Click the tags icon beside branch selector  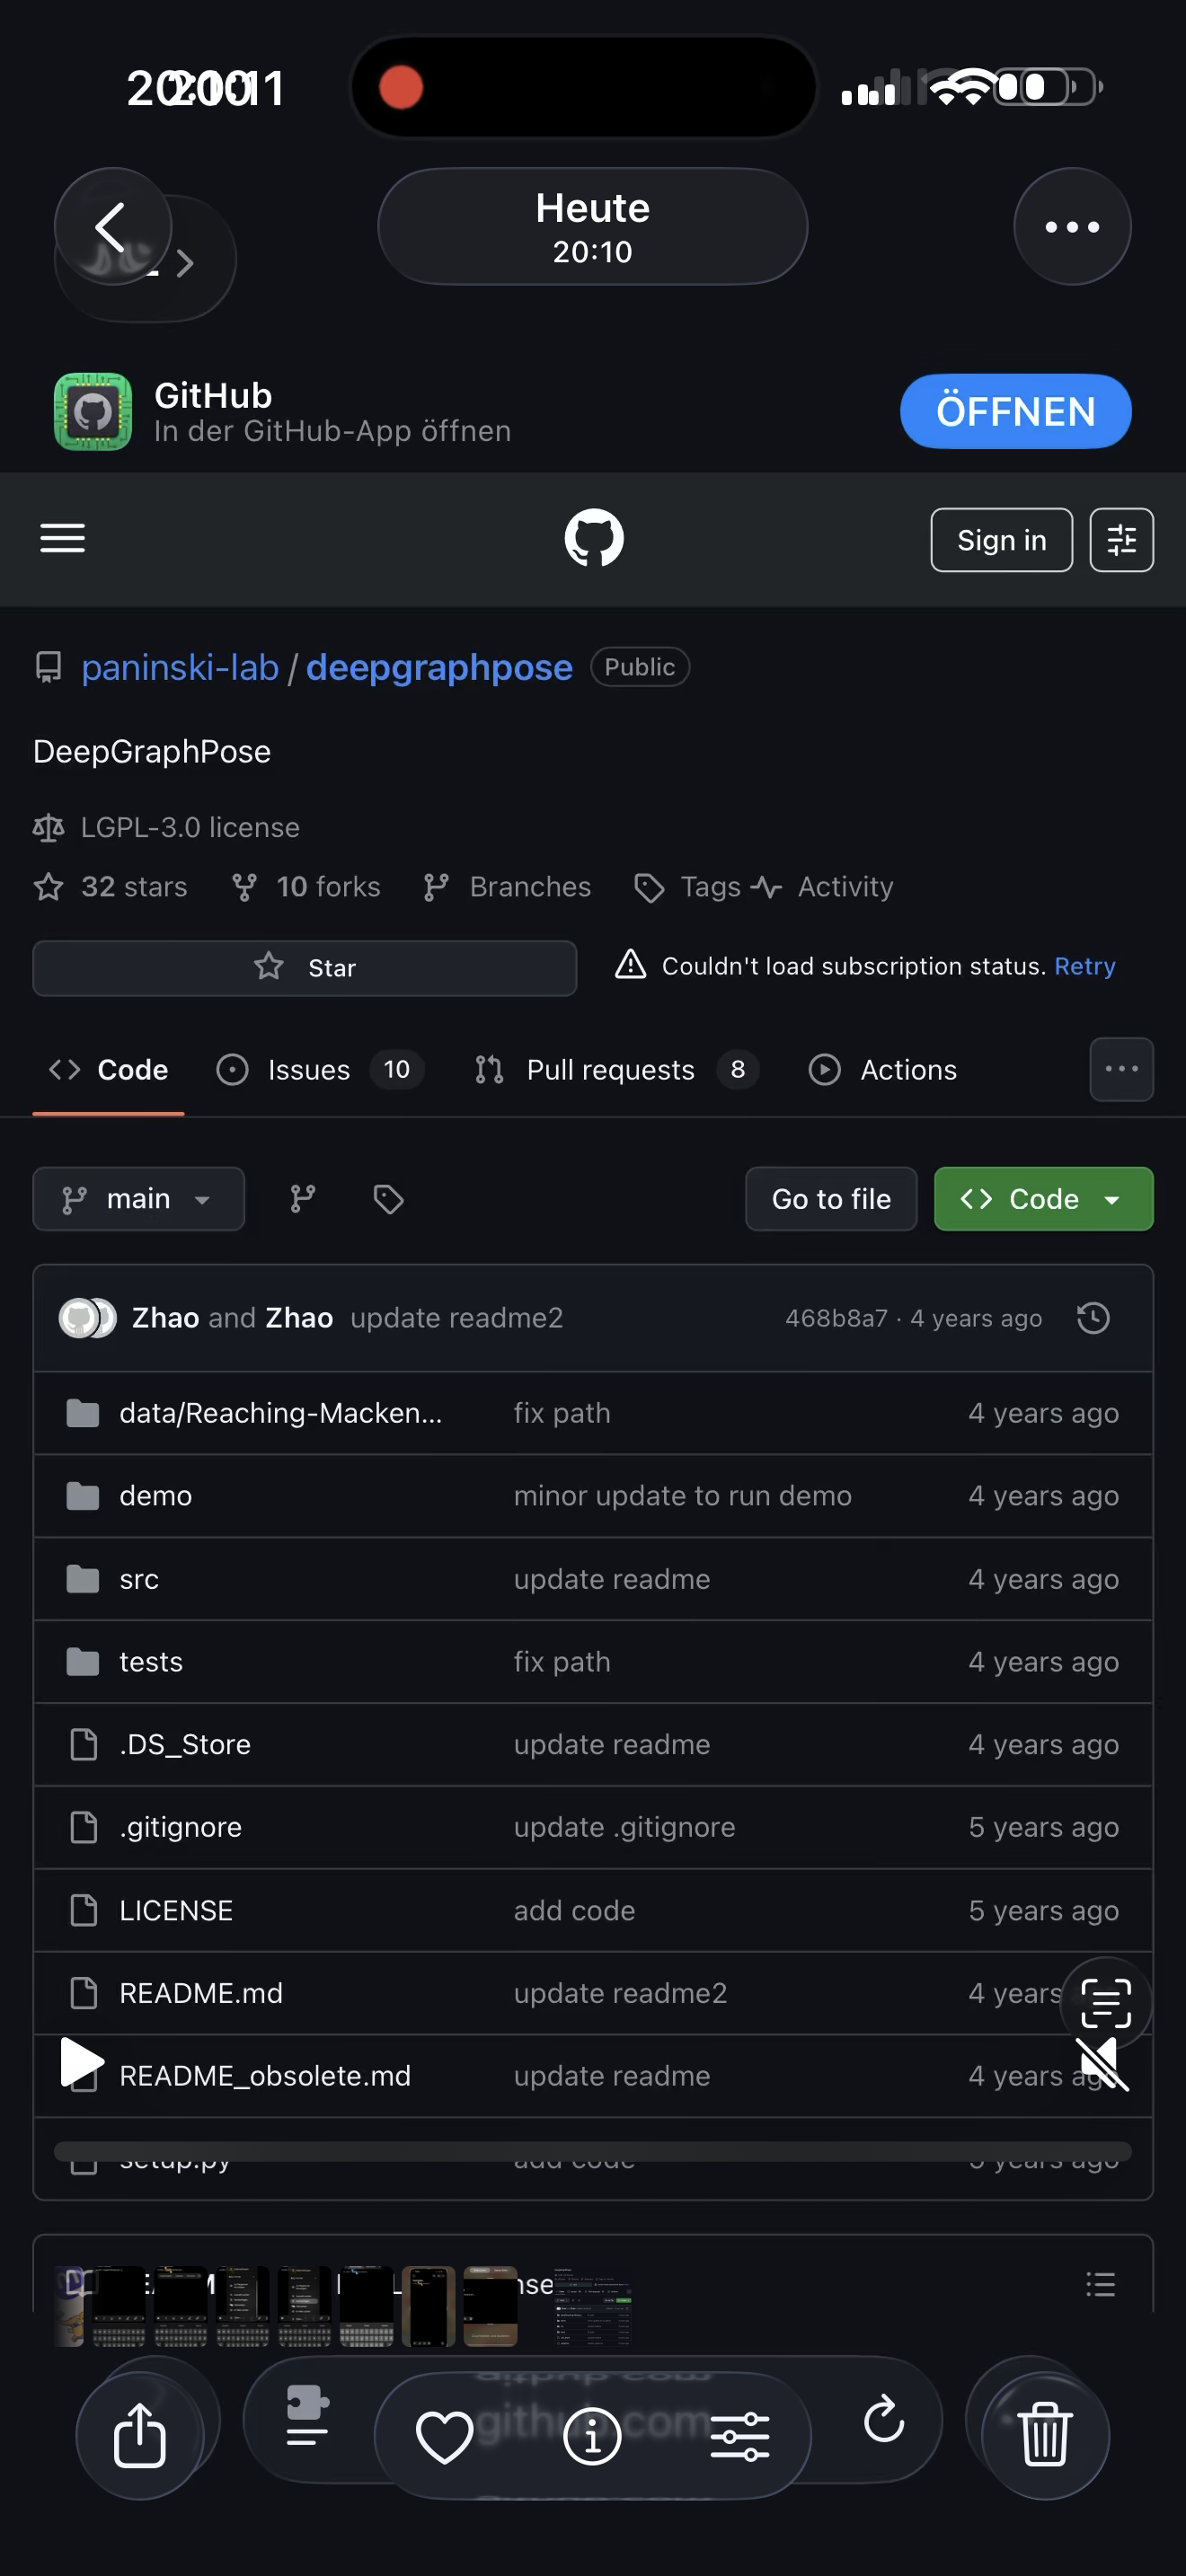tap(388, 1199)
